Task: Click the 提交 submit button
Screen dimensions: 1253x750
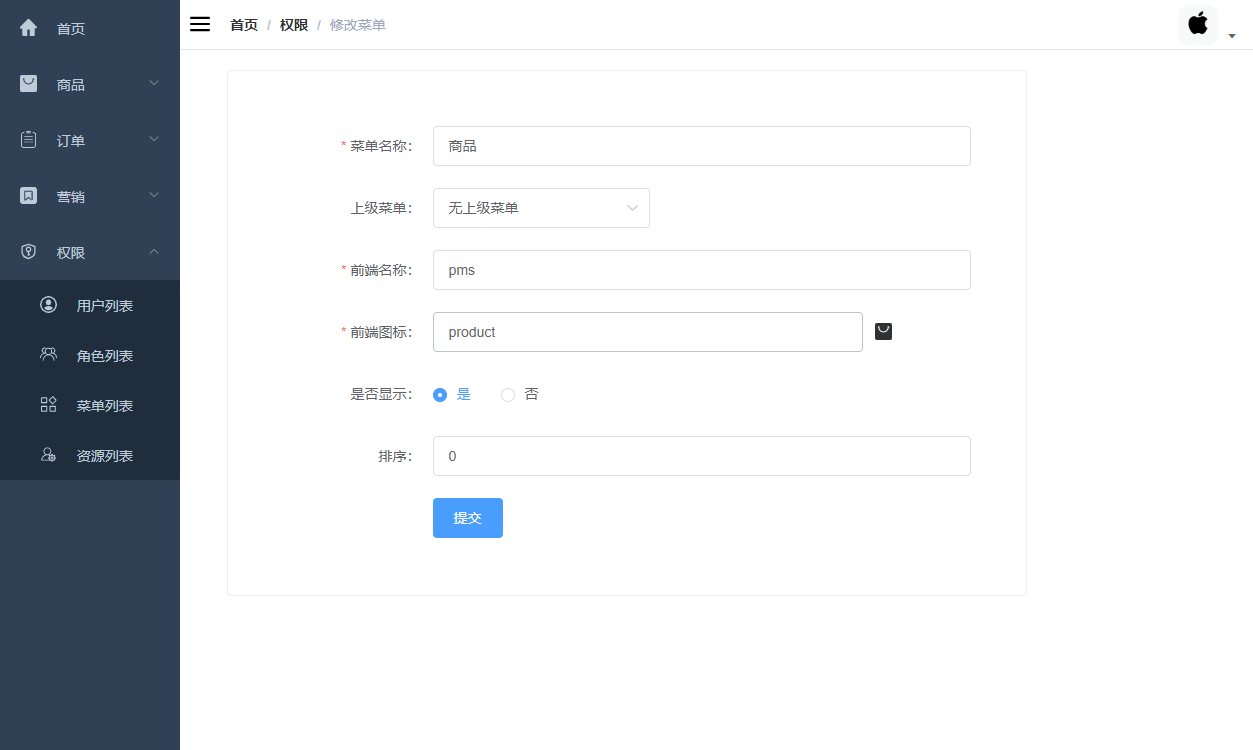Action: pos(468,518)
